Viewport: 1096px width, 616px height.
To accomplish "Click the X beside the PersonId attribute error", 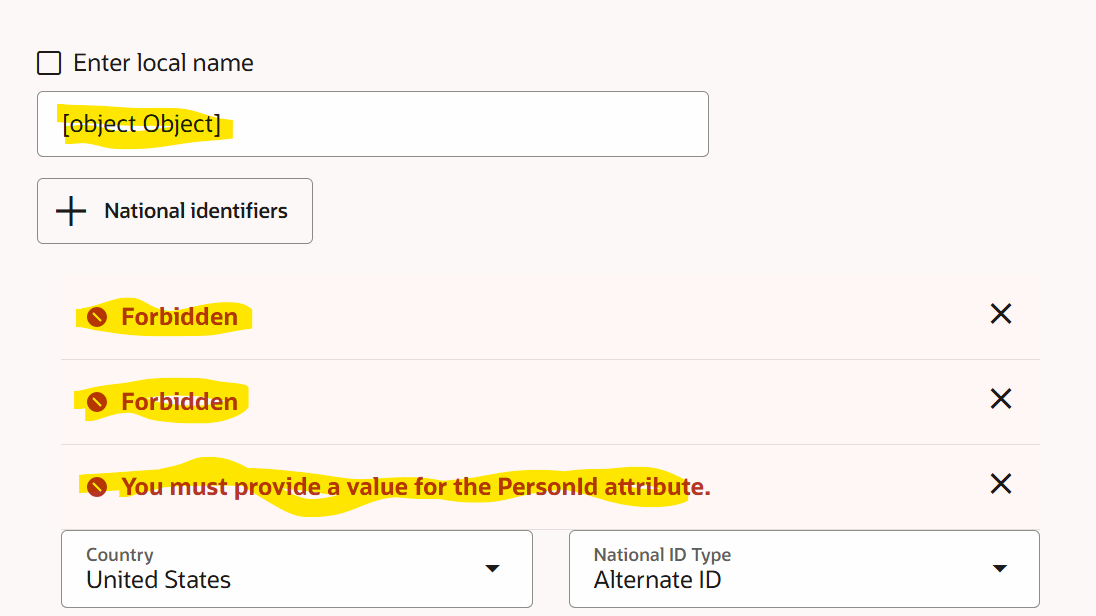I will [1000, 484].
